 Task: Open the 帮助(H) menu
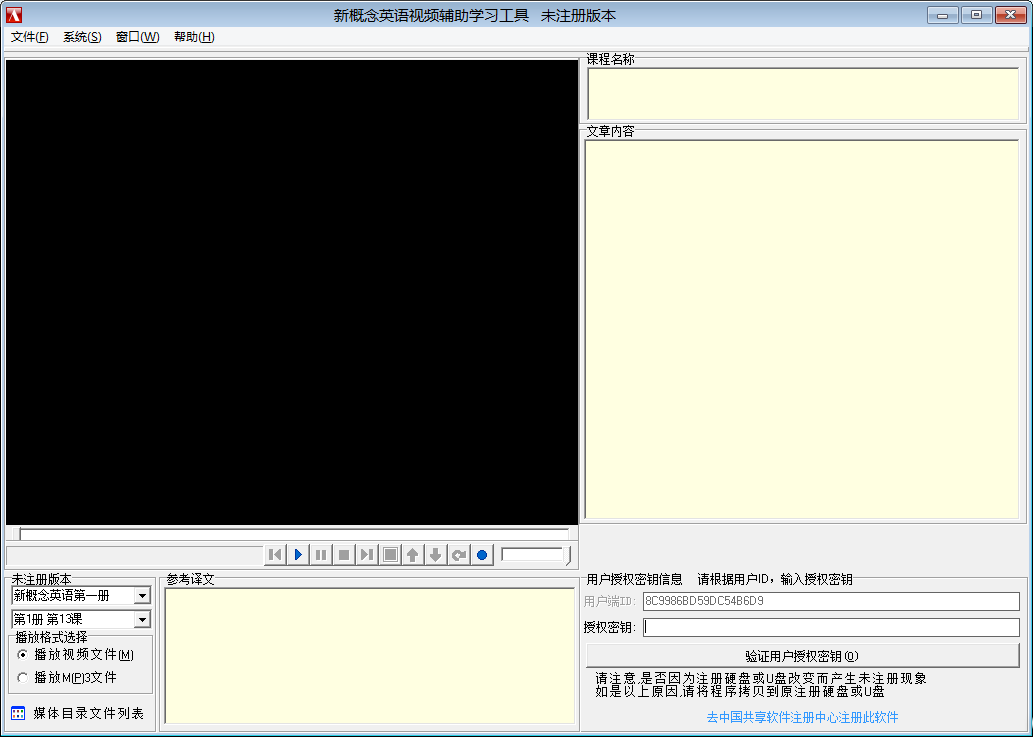pos(194,37)
